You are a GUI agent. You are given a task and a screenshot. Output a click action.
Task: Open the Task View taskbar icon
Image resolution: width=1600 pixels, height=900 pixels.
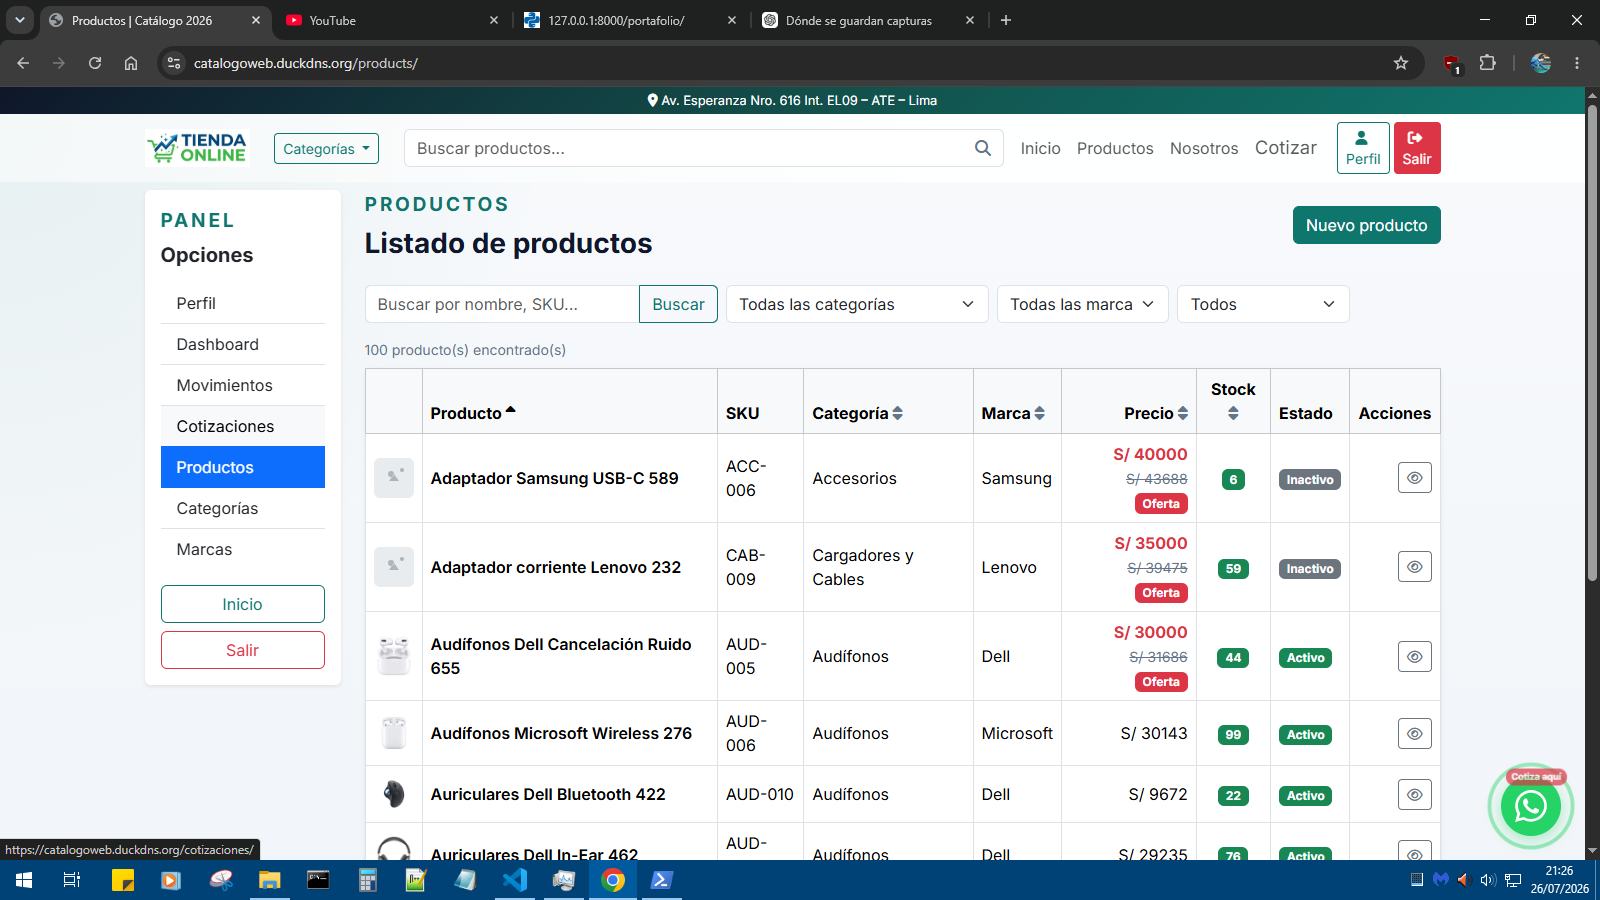(x=72, y=880)
